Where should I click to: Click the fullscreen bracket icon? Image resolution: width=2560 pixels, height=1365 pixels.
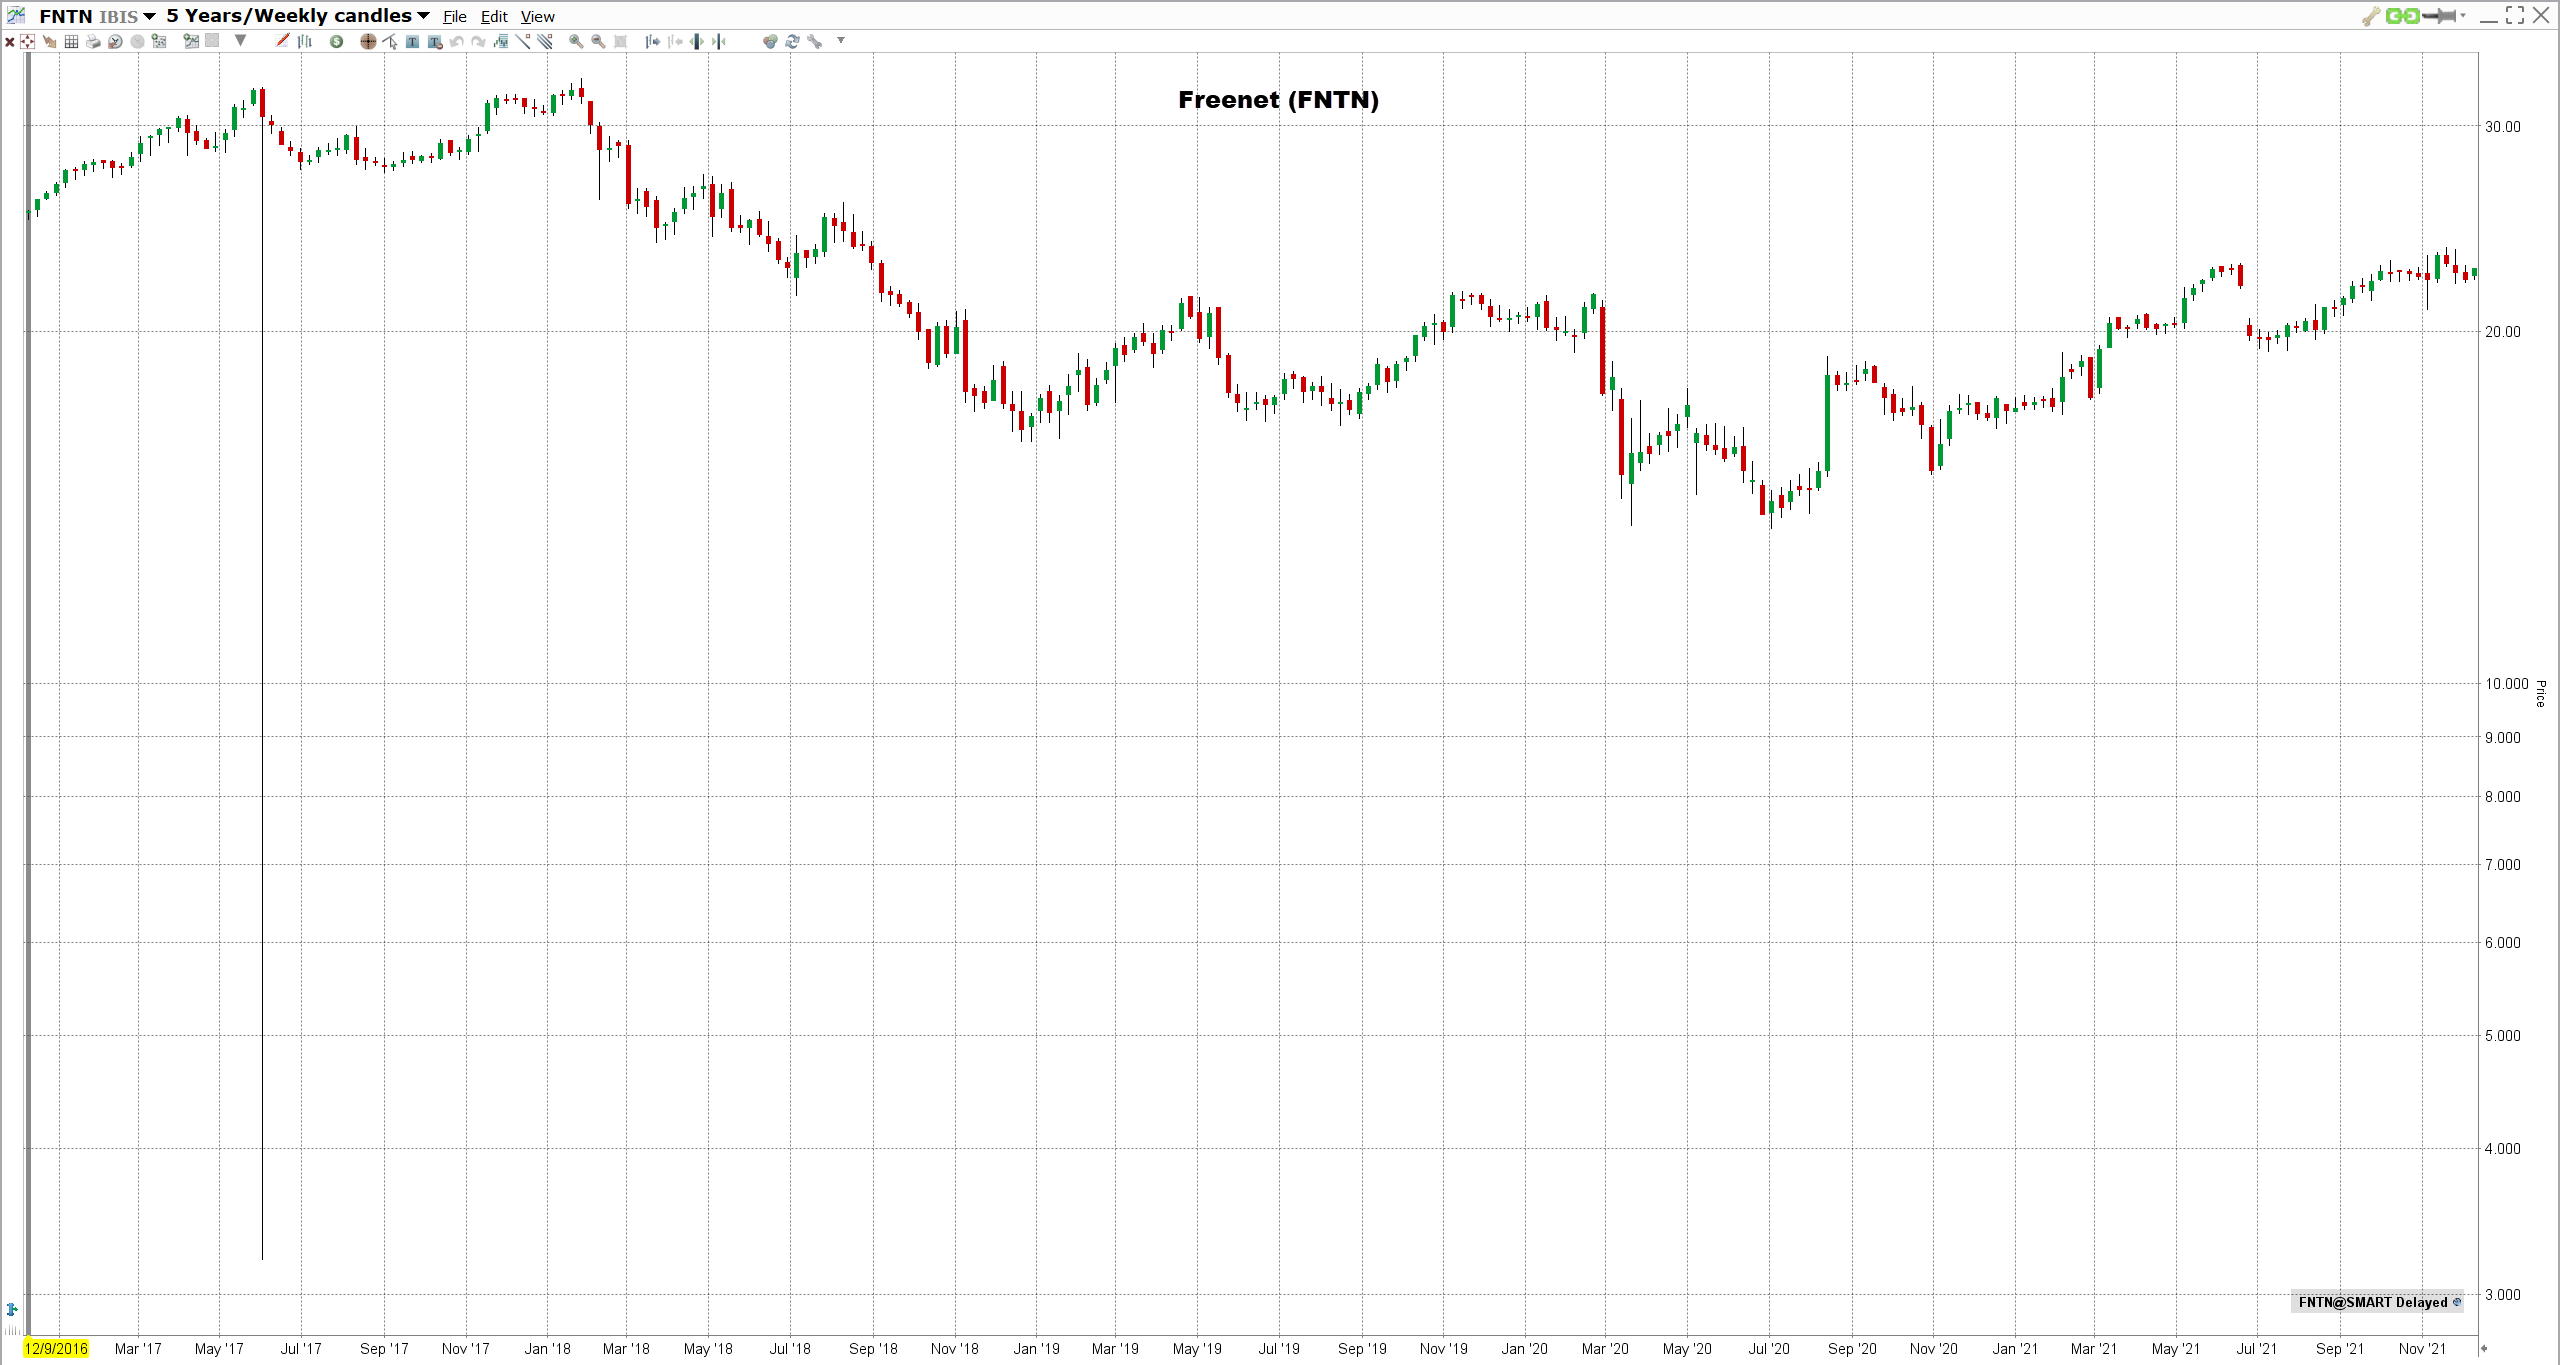(x=2515, y=15)
